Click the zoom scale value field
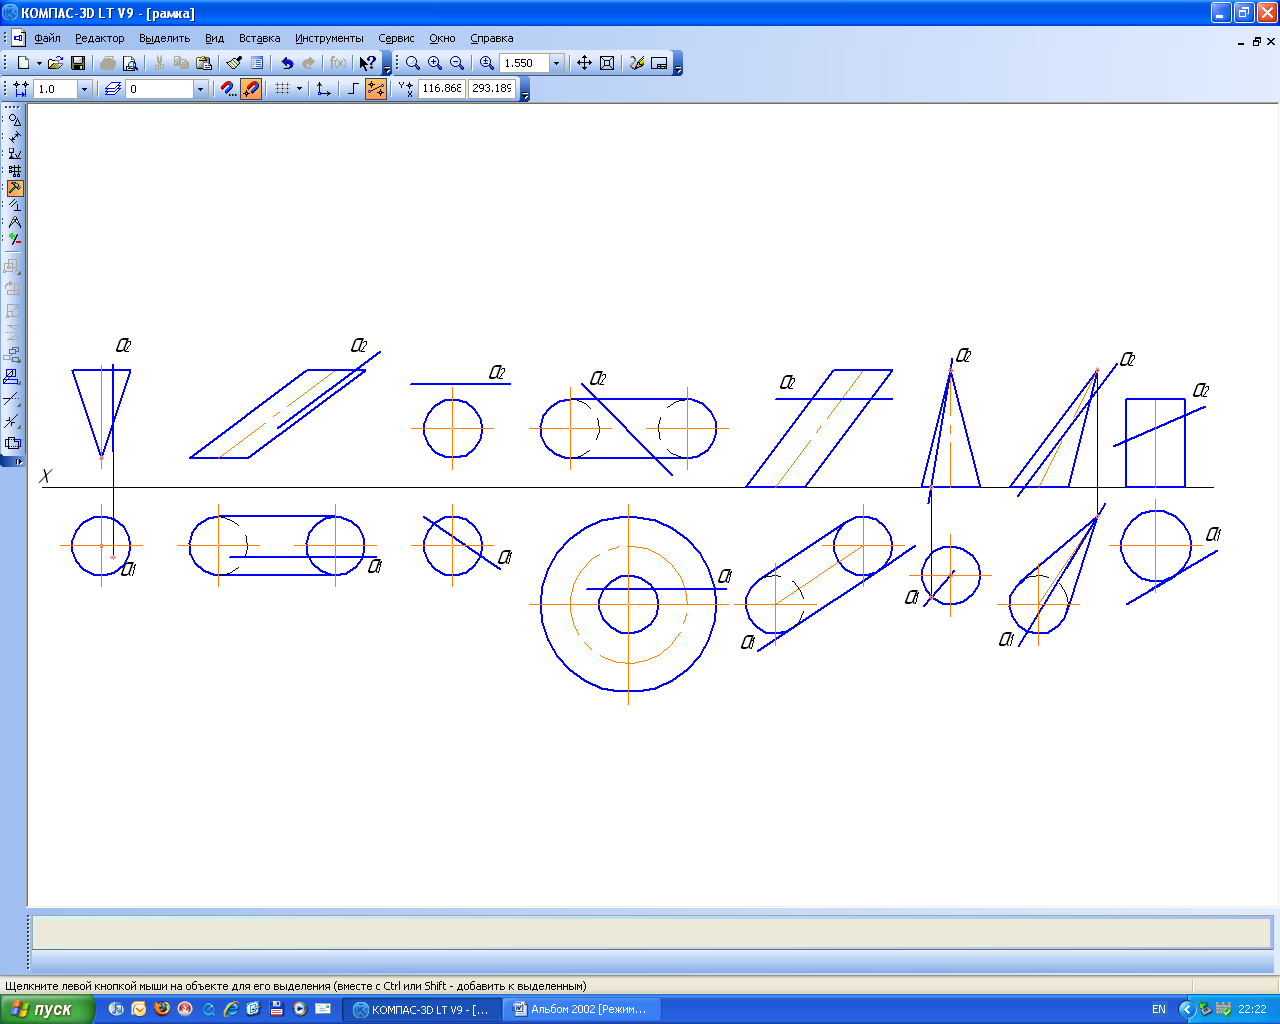Image resolution: width=1280 pixels, height=1024 pixels. pos(525,63)
